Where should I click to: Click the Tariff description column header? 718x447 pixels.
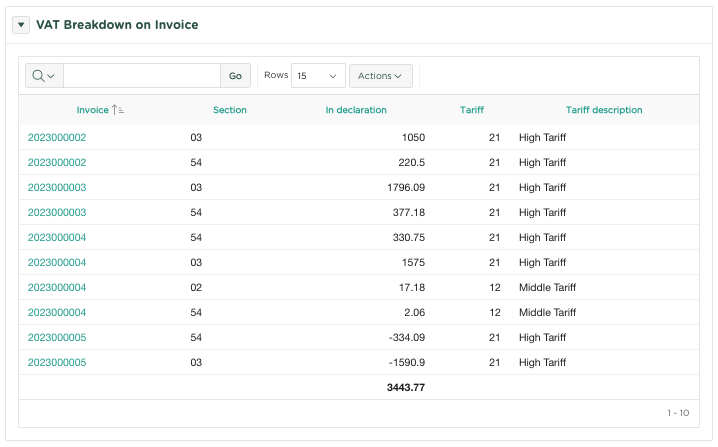[604, 110]
